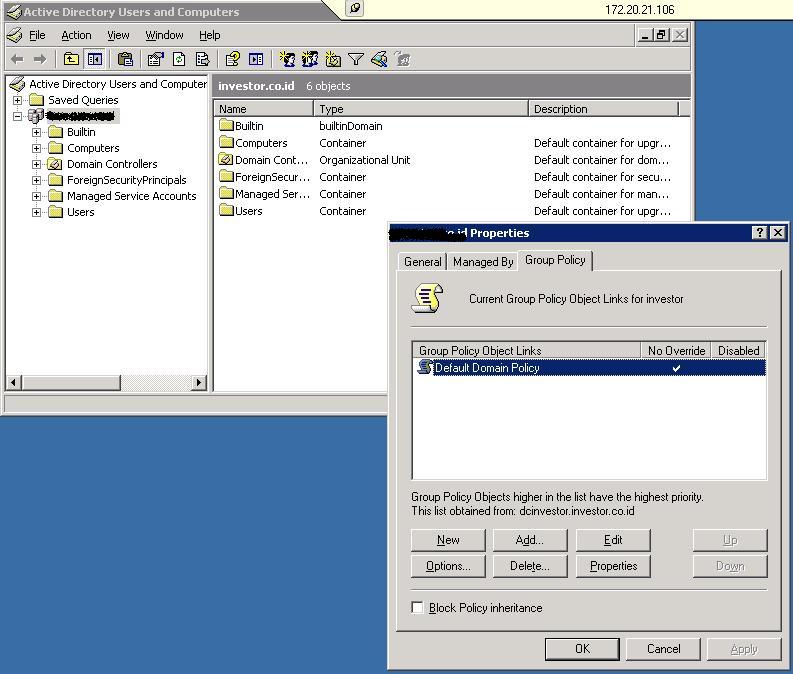Click the Edit button
The width and height of the screenshot is (793, 674).
[x=613, y=540]
